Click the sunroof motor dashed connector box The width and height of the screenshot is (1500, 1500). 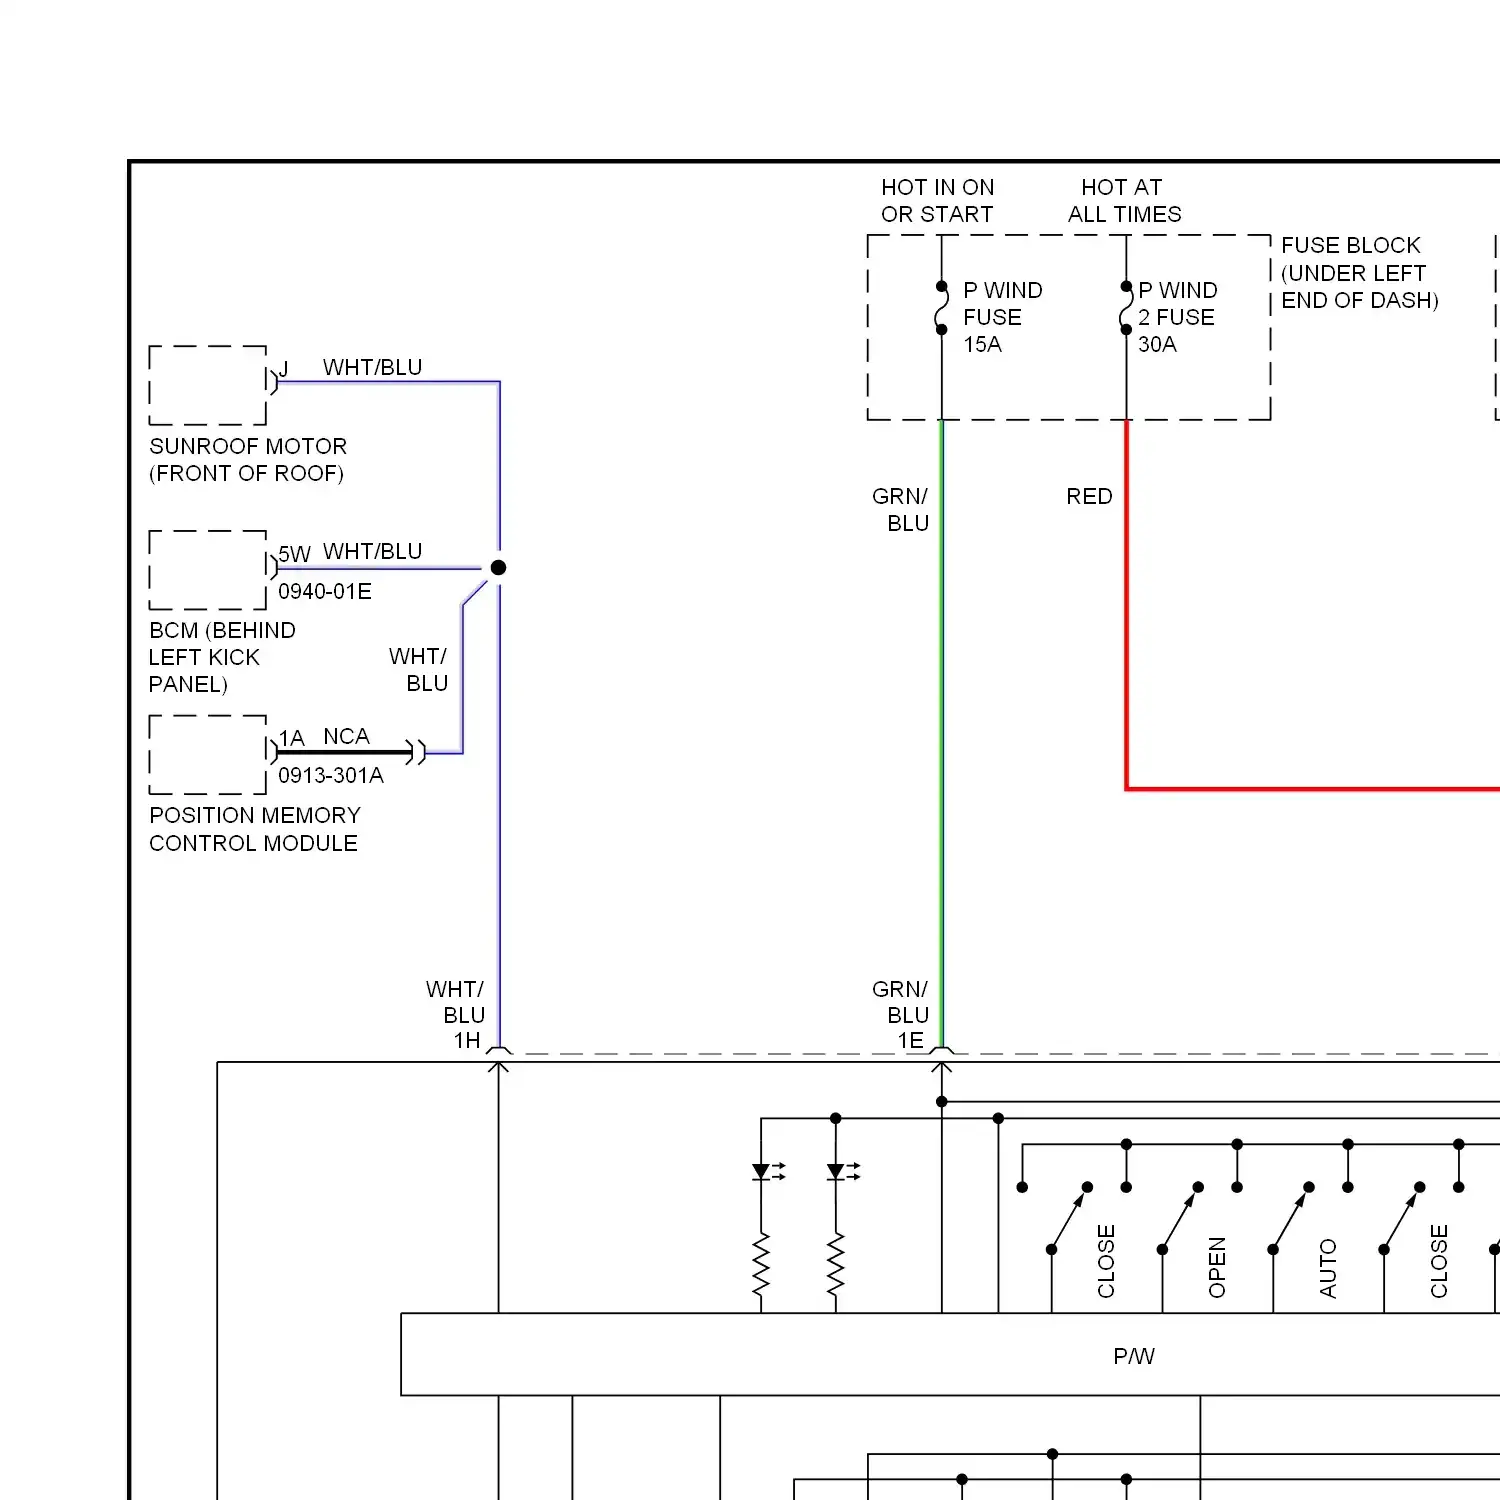[208, 386]
